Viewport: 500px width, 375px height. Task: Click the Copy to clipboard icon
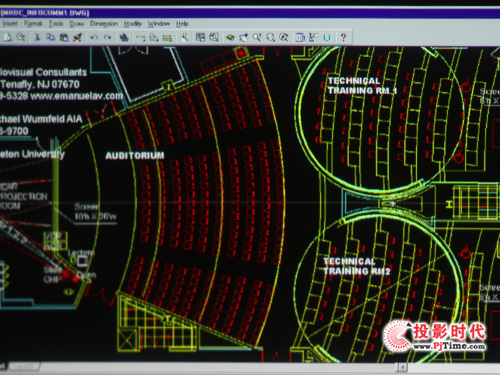coord(50,37)
